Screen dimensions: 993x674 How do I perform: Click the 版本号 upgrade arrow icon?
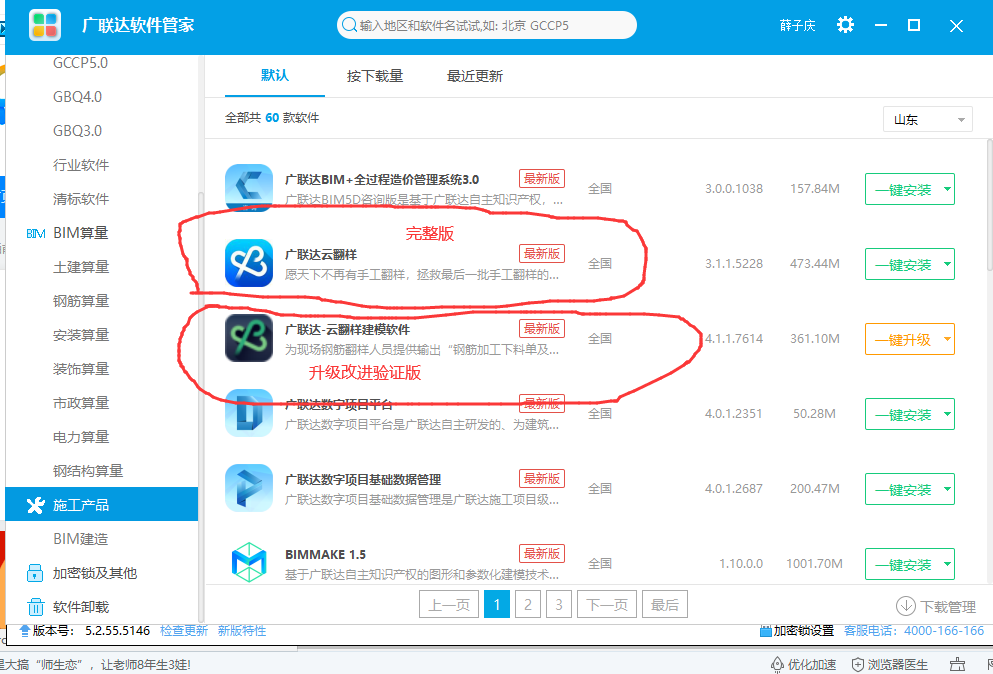(x=25, y=630)
